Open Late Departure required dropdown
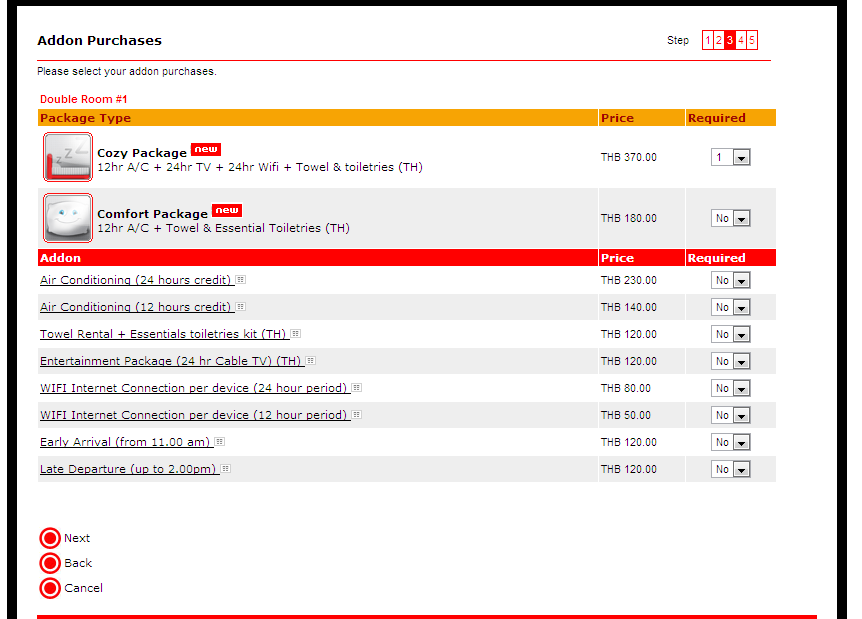862x619 pixels. click(x=731, y=469)
